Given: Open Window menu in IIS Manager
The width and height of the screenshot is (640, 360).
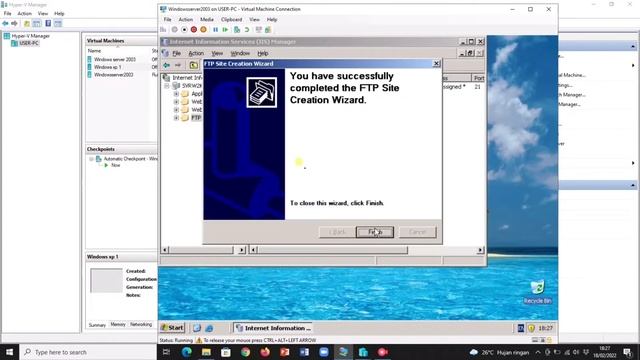Looking at the screenshot, I should click(240, 53).
